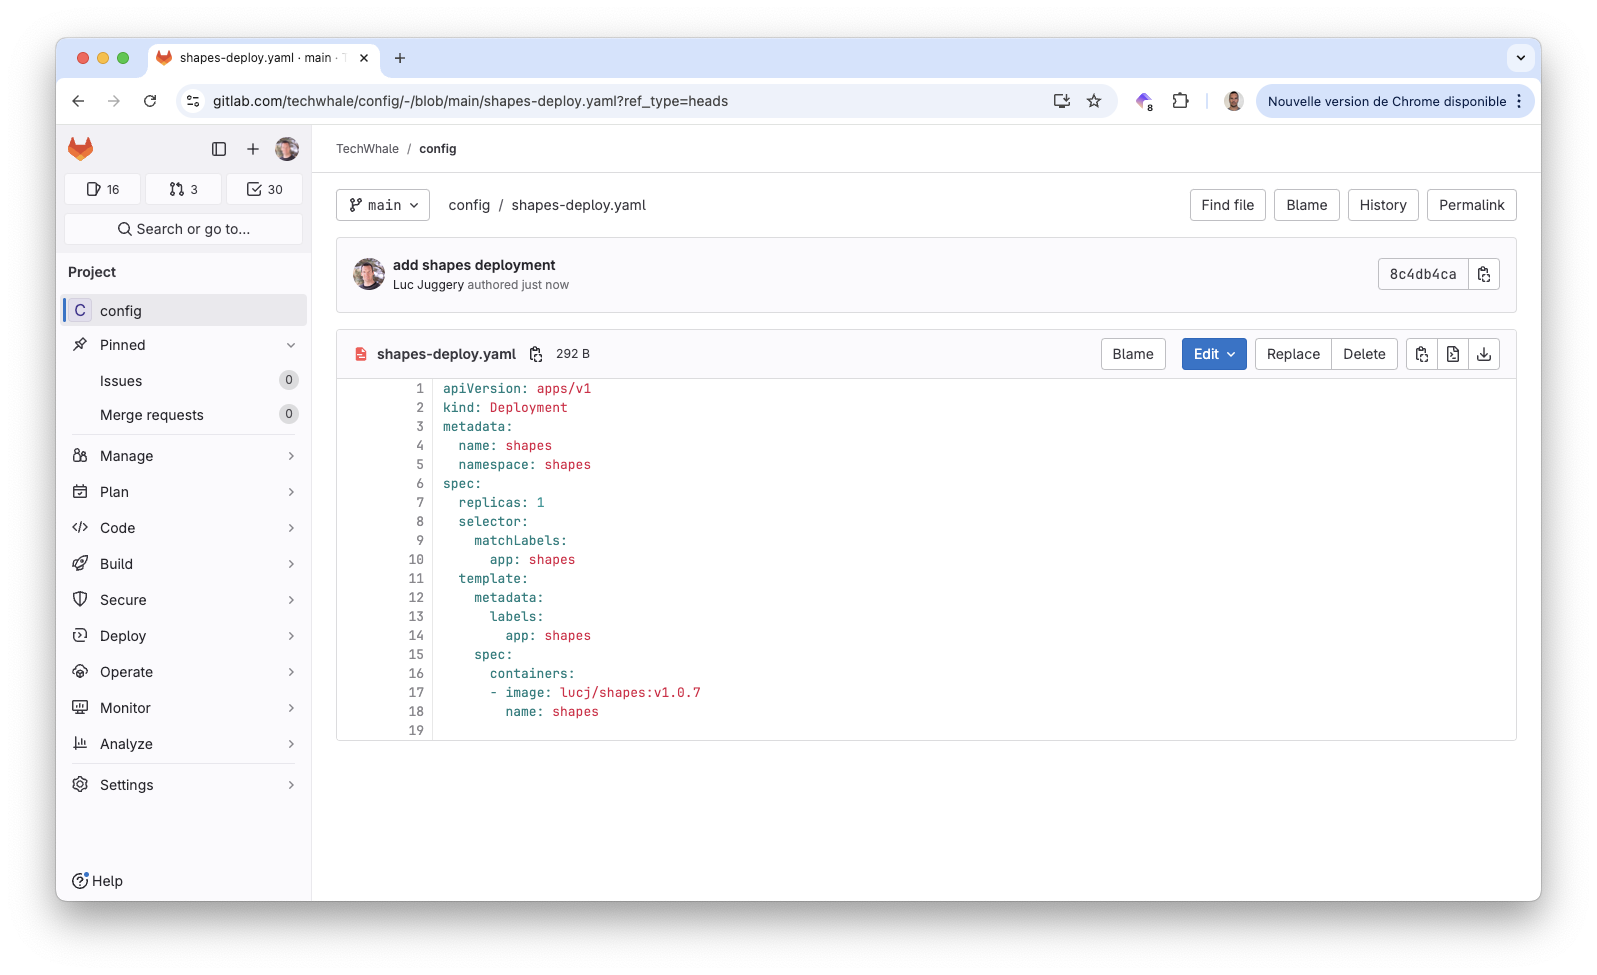Copy file path next to shapes-deploy.yaml
Screen dimensions: 1597x975
coord(536,354)
